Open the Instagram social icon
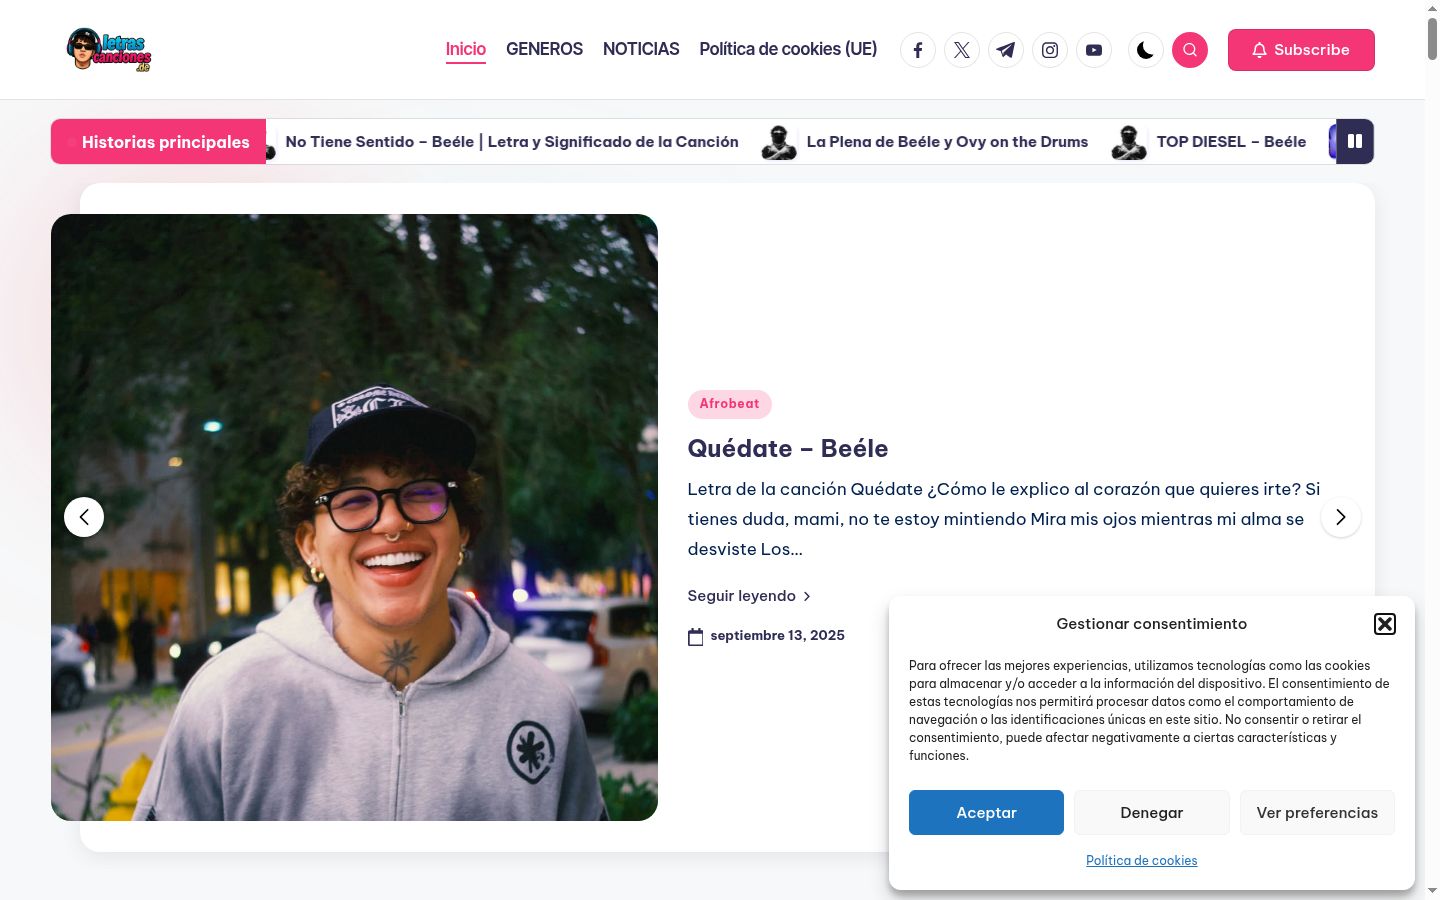The height and width of the screenshot is (900, 1440). [1050, 50]
